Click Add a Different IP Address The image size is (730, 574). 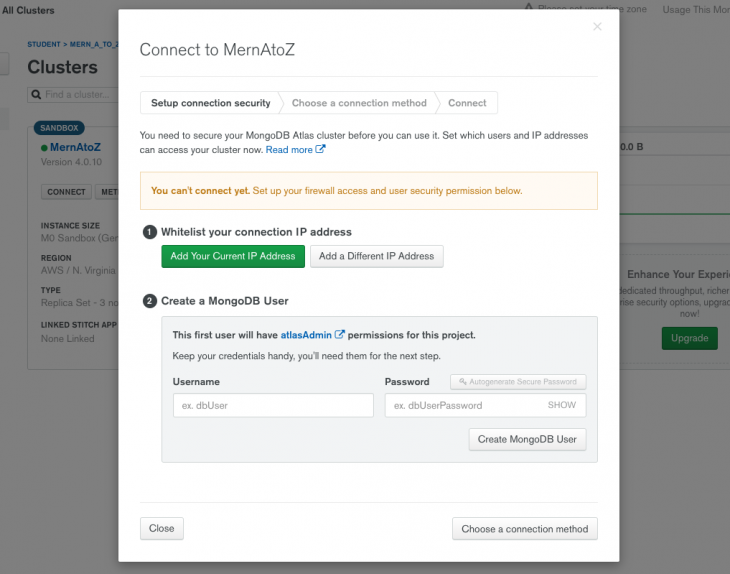[x=376, y=256]
